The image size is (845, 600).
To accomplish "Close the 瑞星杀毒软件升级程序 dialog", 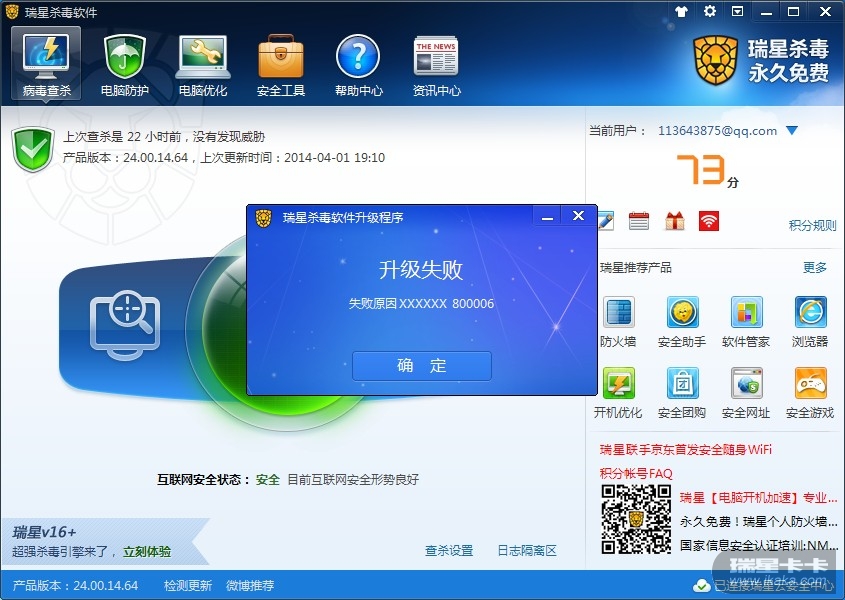I will [x=578, y=216].
